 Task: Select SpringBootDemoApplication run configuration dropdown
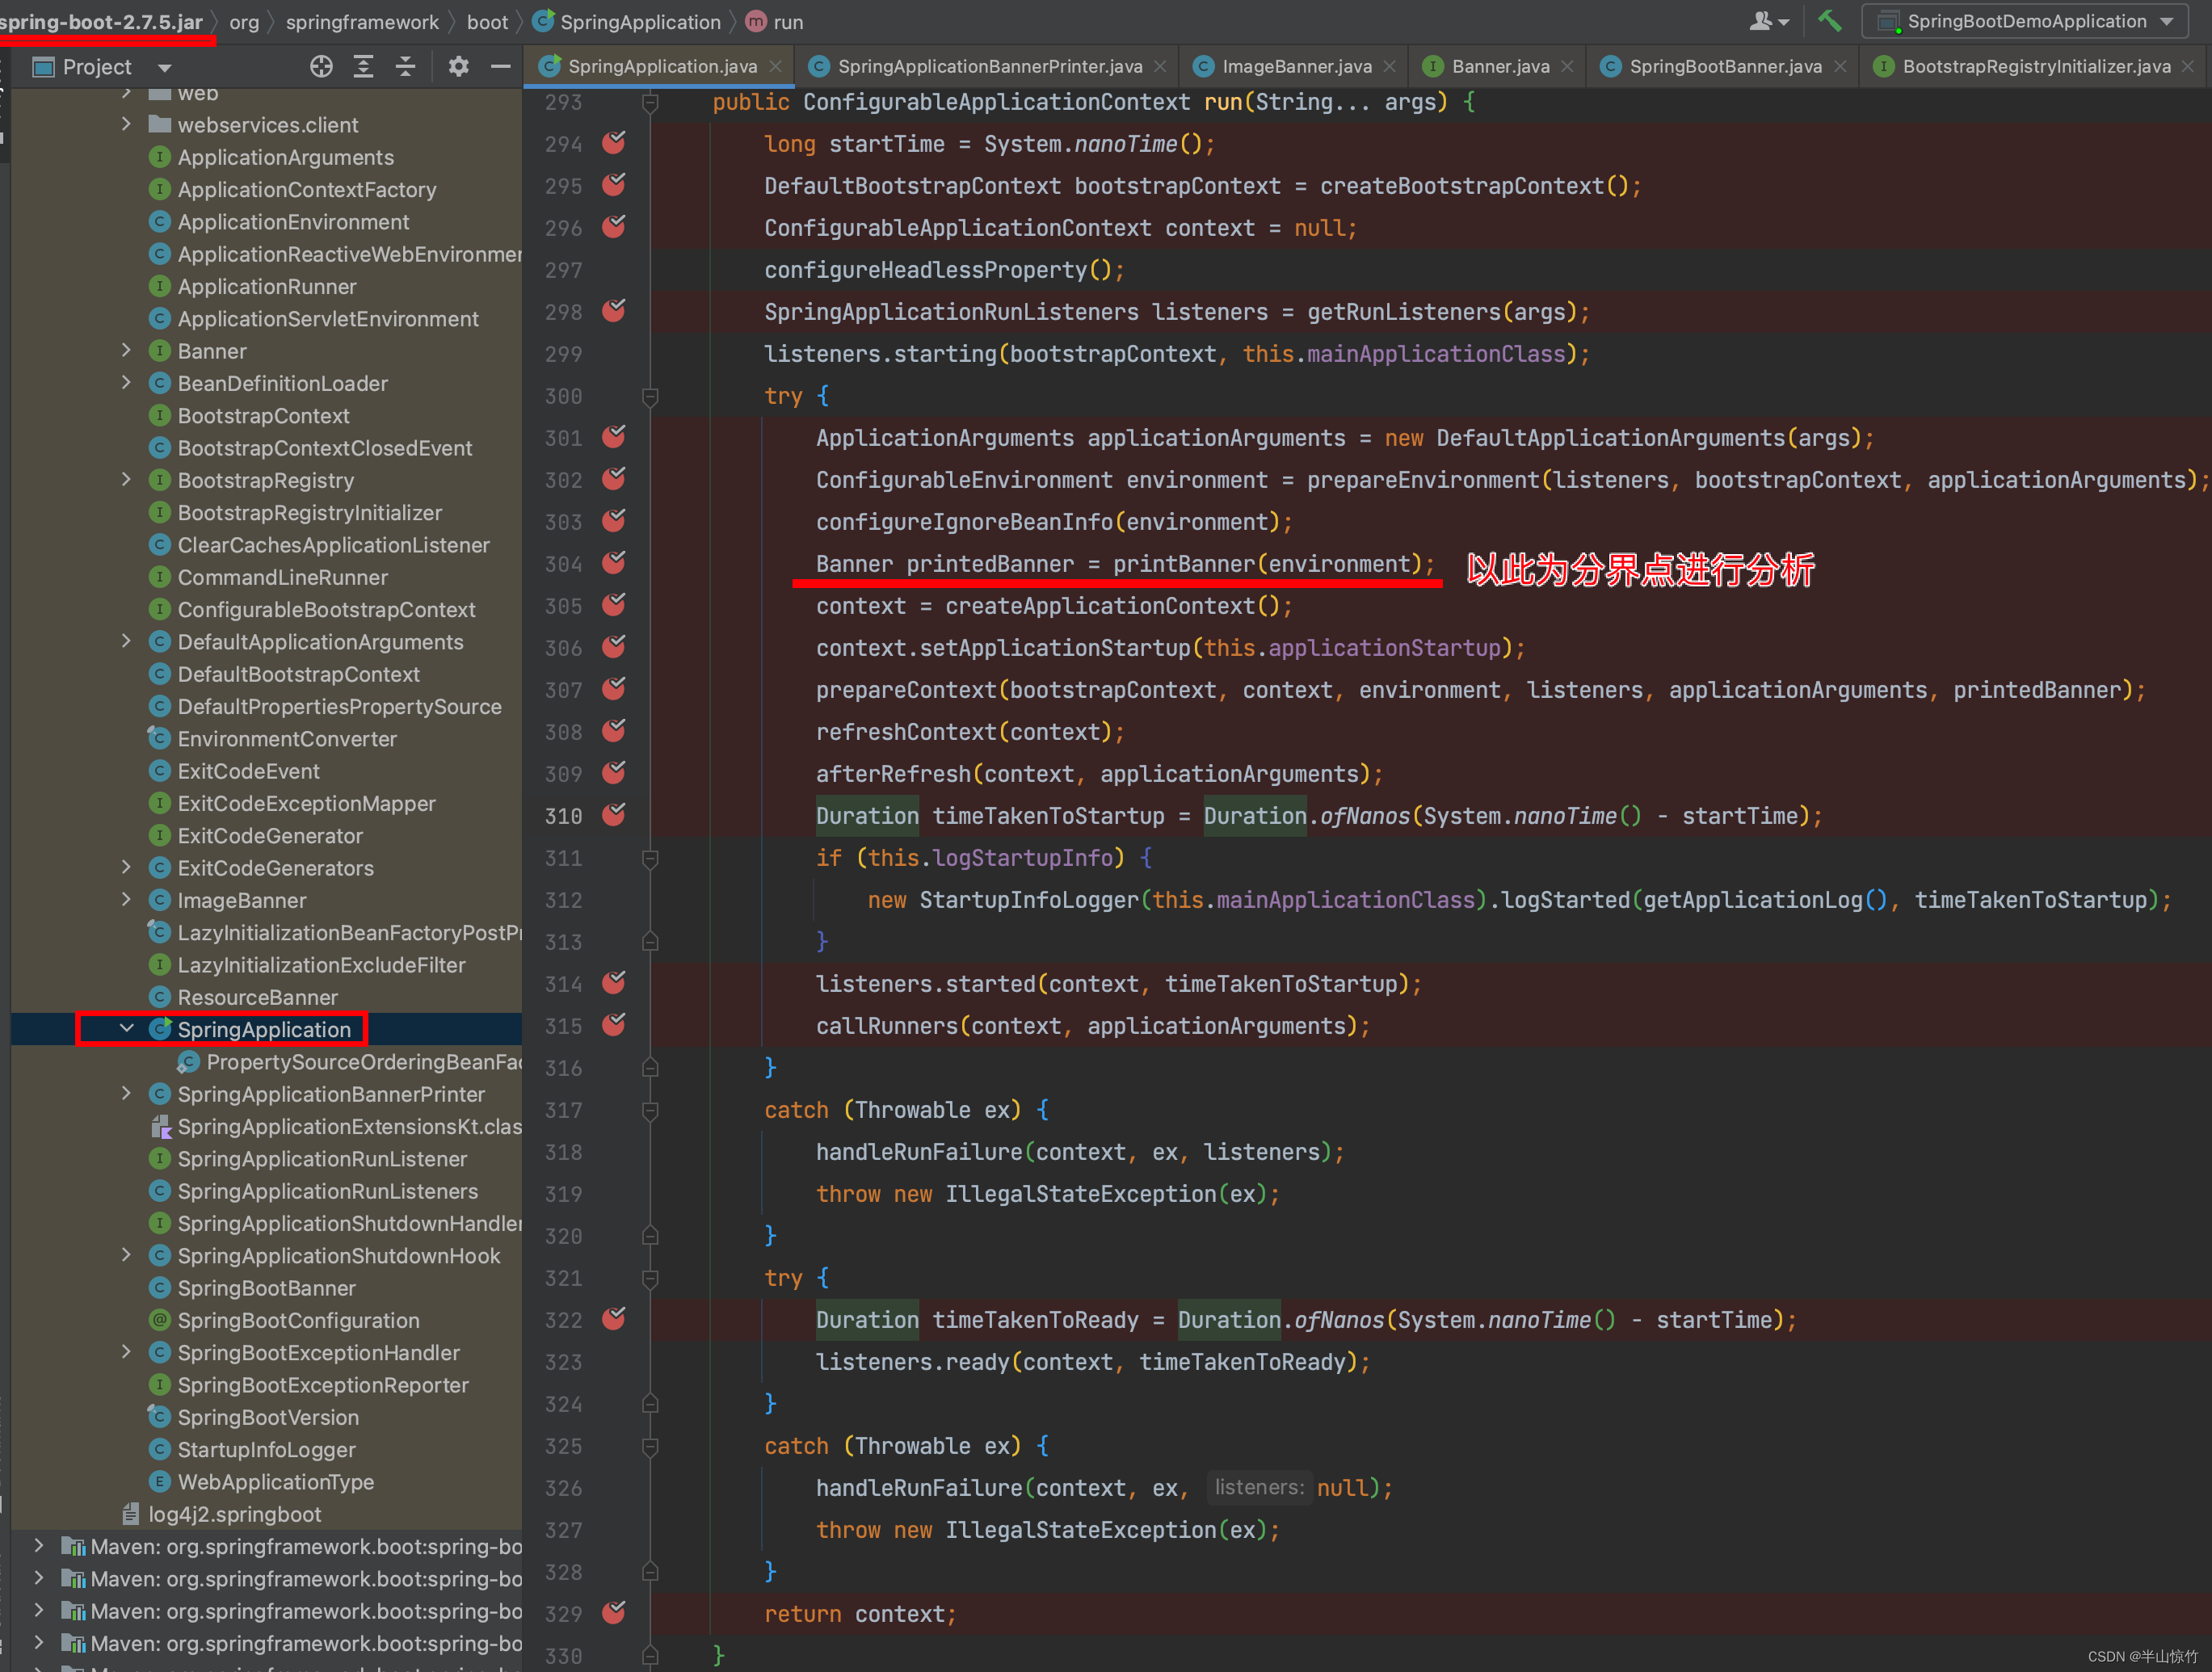[x=2028, y=21]
